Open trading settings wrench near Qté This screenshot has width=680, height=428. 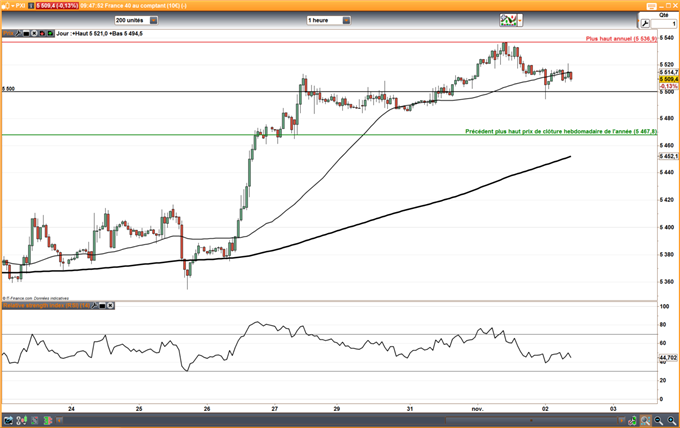point(645,24)
